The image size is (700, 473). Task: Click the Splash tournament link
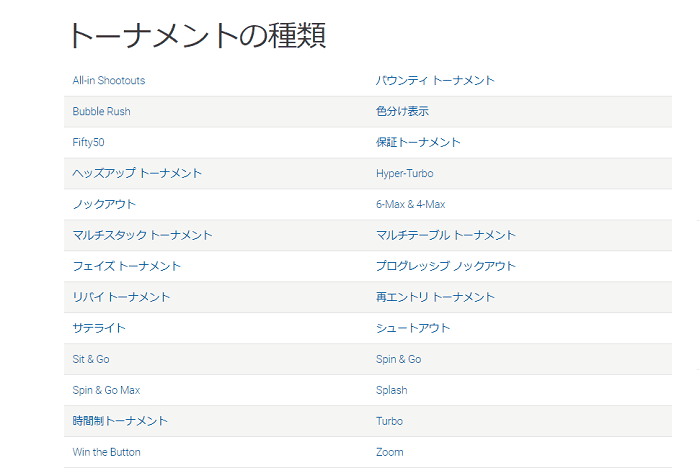392,390
